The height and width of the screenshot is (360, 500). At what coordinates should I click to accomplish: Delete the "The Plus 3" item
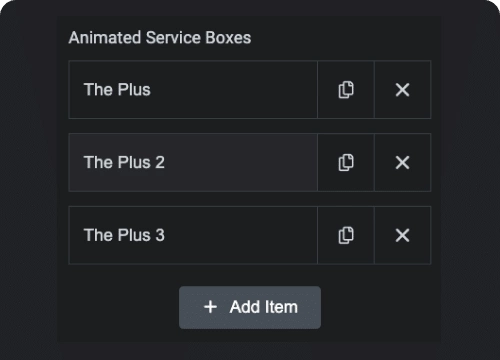pos(402,235)
